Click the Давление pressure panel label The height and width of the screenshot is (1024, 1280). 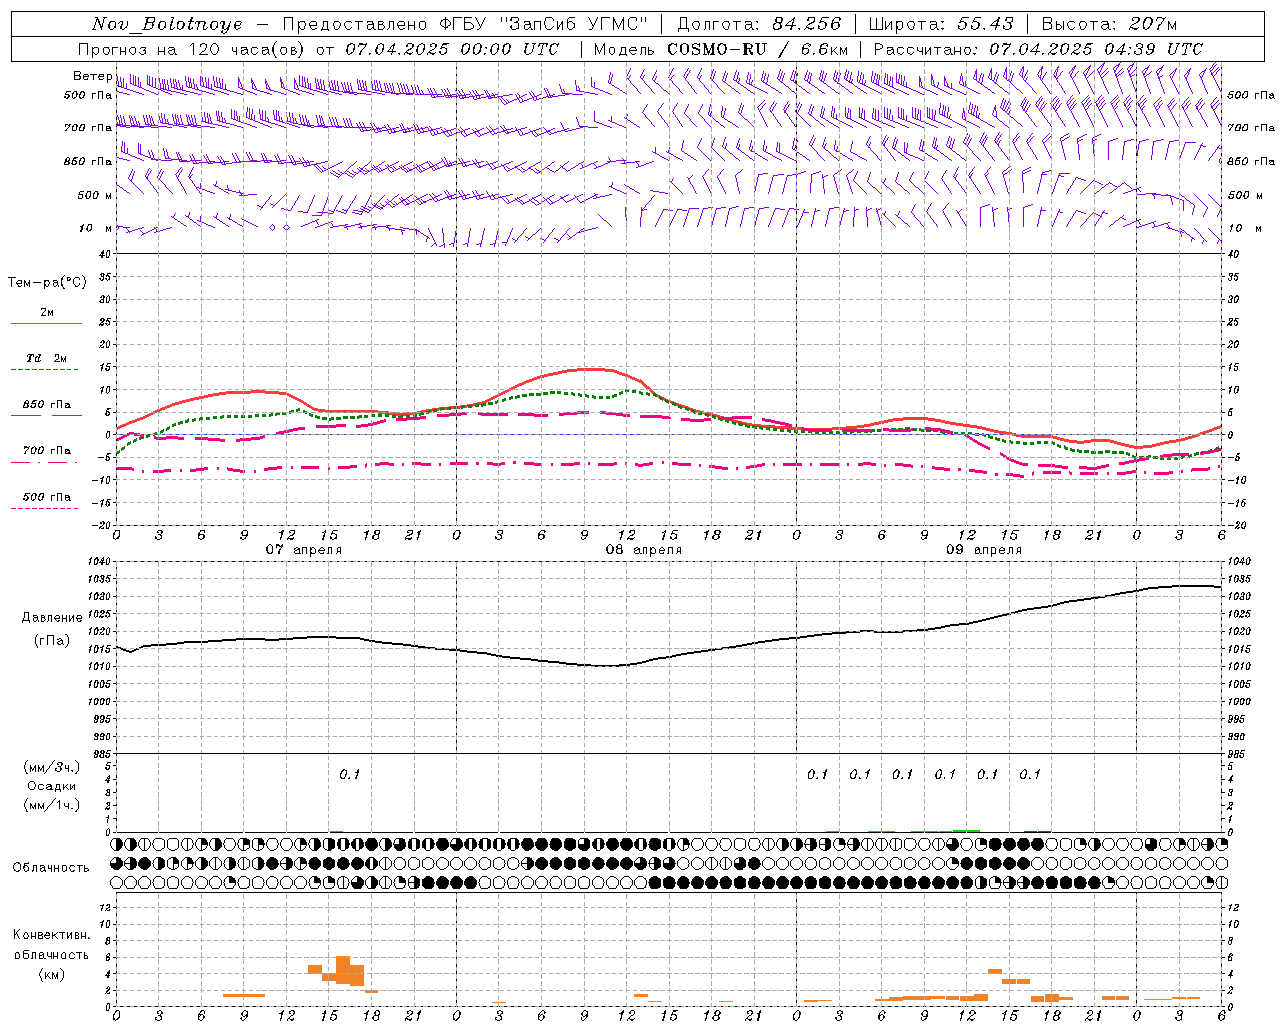pos(51,618)
